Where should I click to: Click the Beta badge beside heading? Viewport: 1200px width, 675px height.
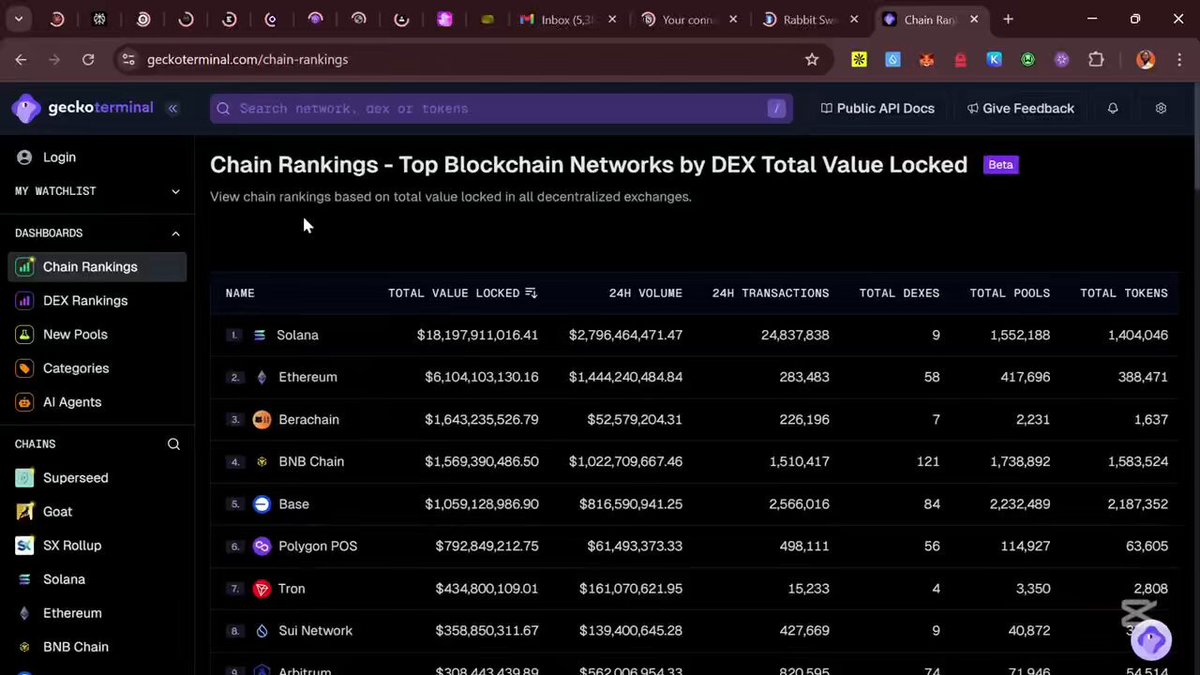1001,165
